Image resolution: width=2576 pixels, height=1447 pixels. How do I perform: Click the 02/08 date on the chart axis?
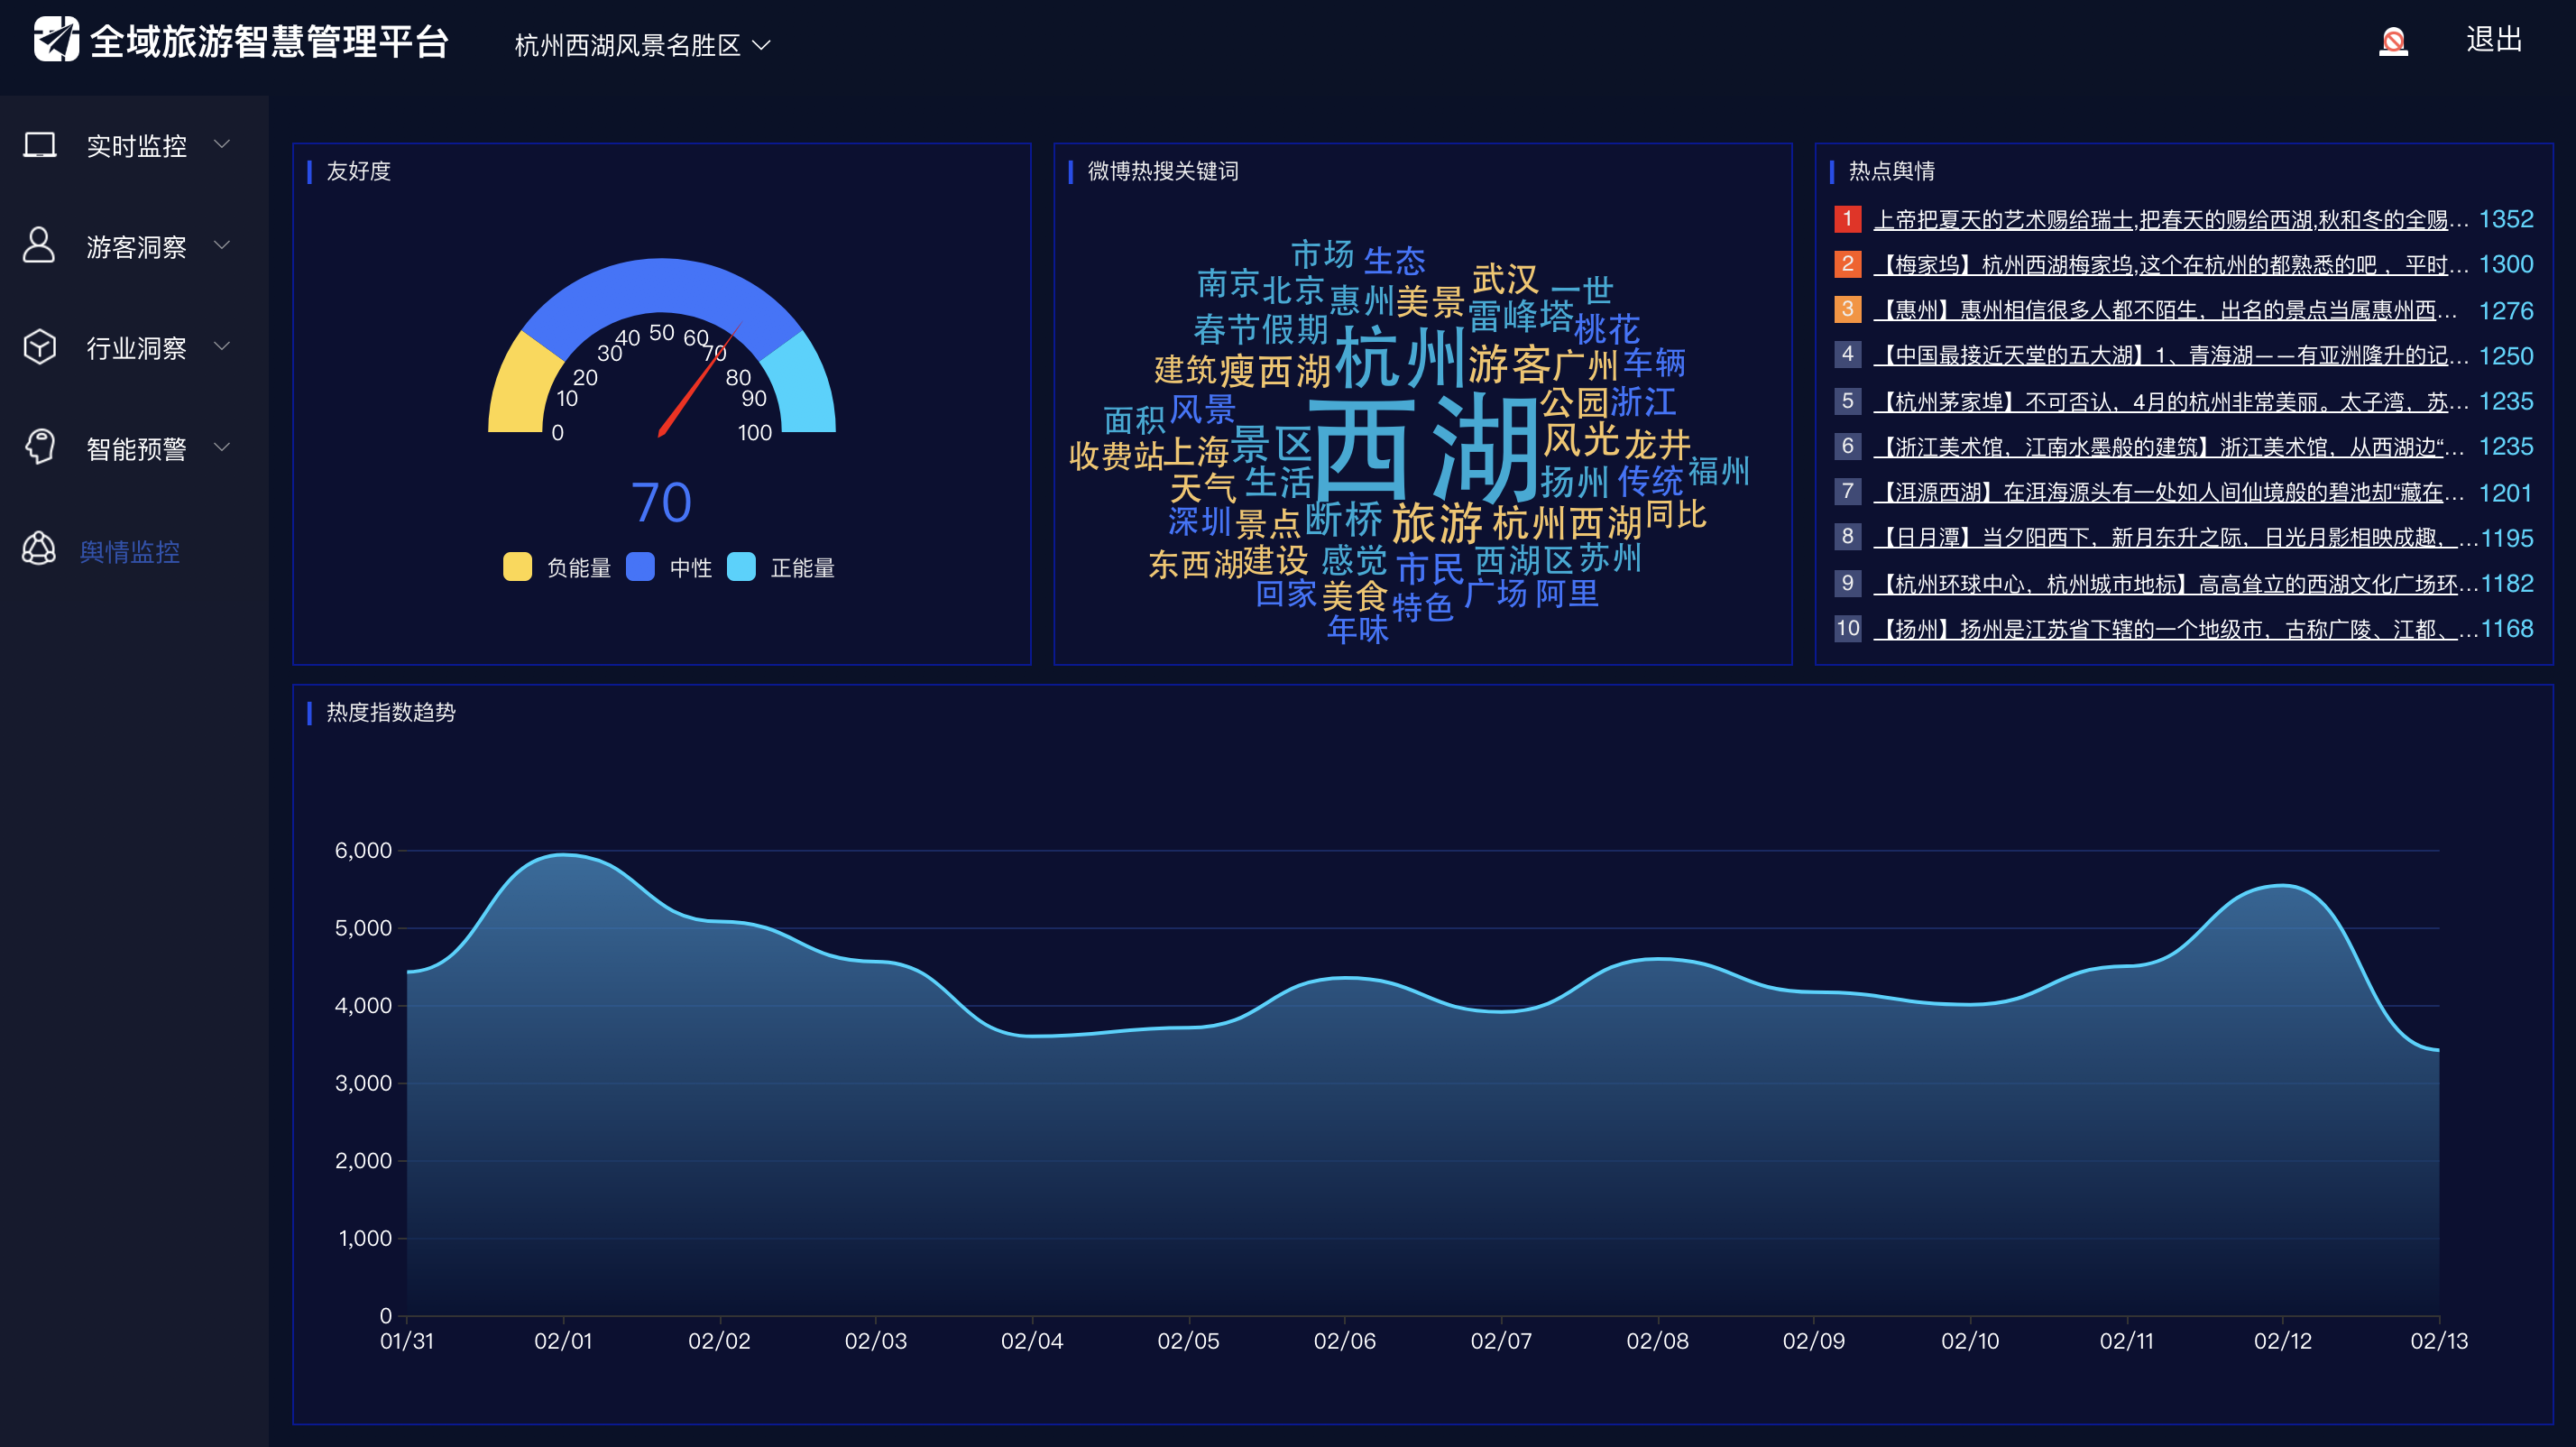pos(1657,1341)
